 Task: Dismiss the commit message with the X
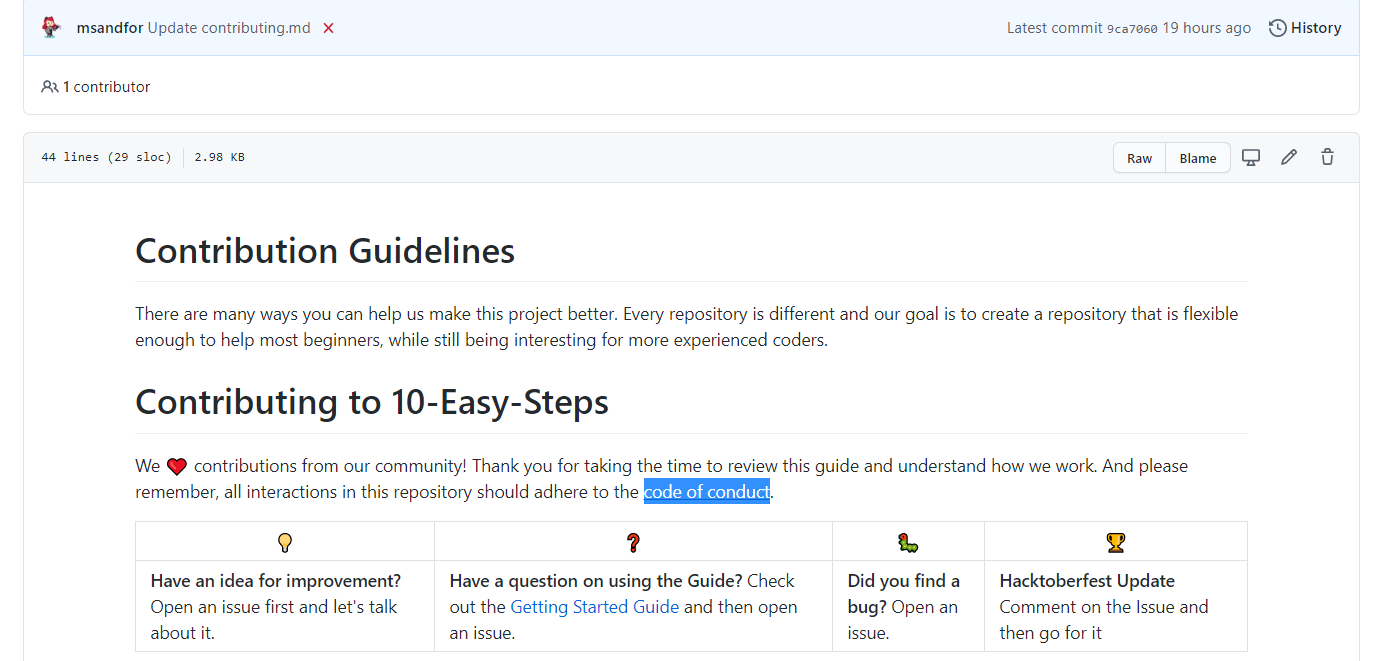pyautogui.click(x=328, y=28)
